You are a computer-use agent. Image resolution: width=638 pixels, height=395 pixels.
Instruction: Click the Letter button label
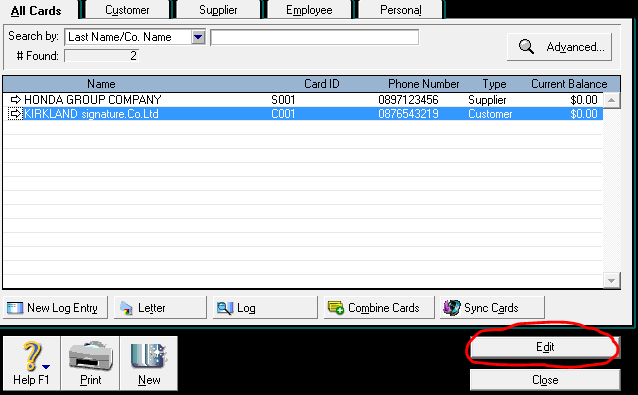coord(152,308)
